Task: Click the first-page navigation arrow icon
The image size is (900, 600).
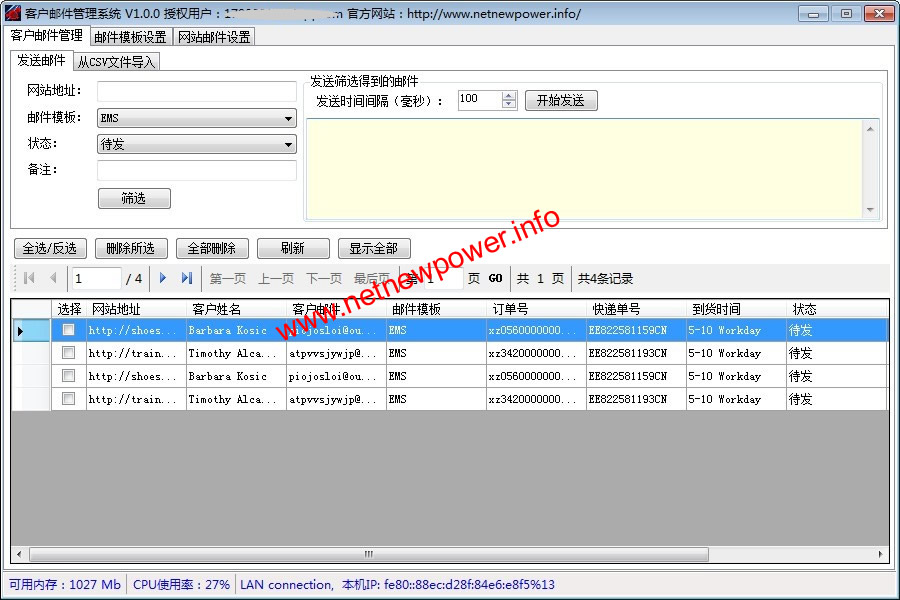Action: click(29, 278)
